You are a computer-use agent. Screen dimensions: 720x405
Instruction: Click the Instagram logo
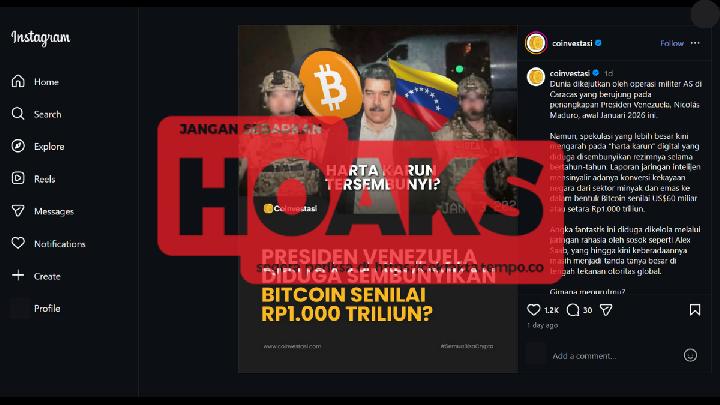coord(41,38)
